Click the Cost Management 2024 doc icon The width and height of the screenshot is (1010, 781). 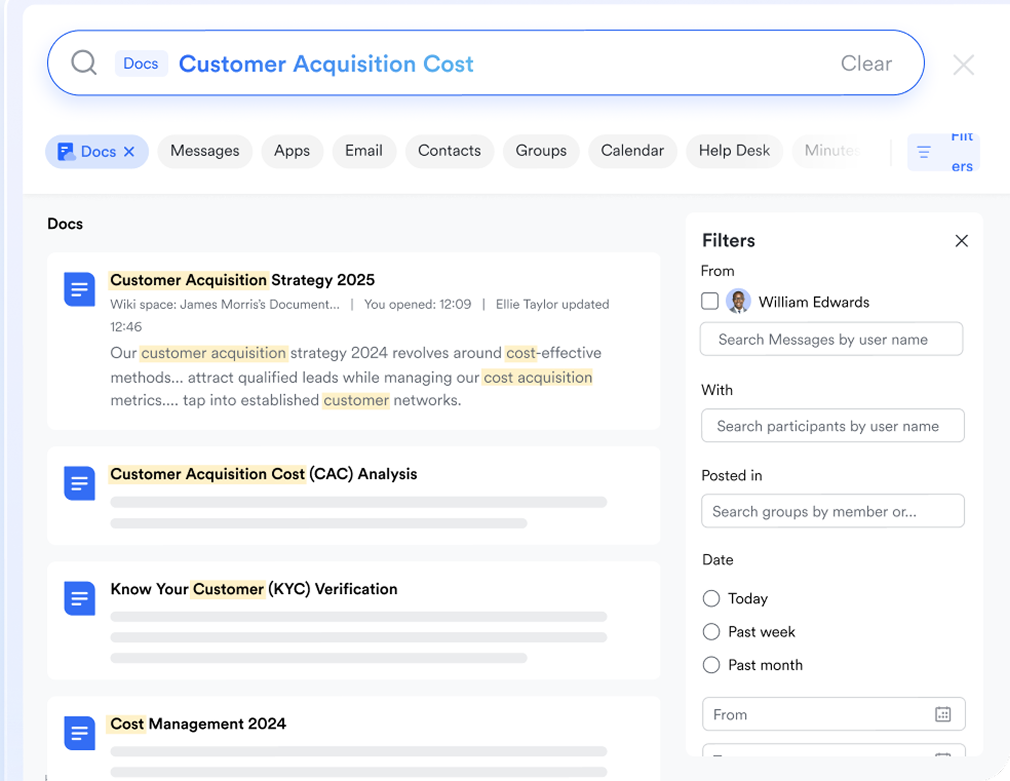point(80,733)
